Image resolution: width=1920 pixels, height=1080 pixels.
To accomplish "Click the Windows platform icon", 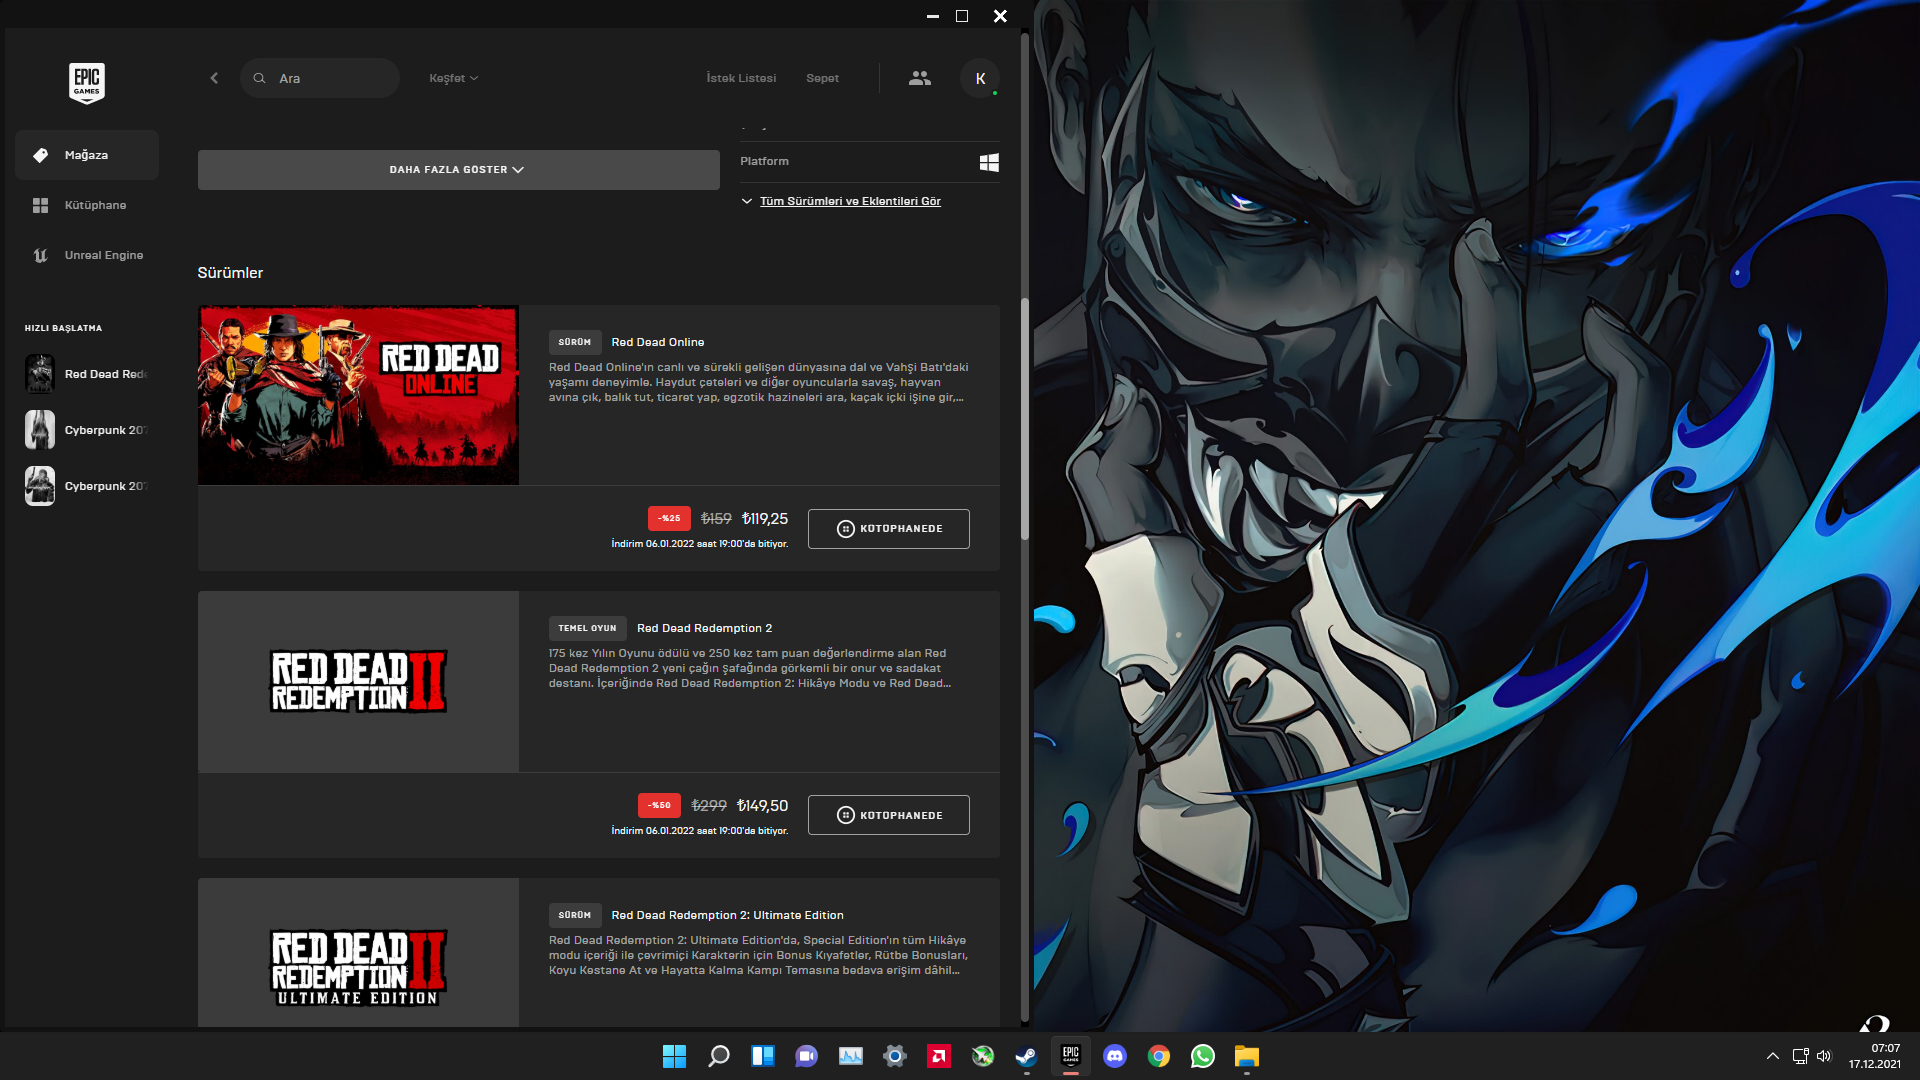I will [989, 162].
